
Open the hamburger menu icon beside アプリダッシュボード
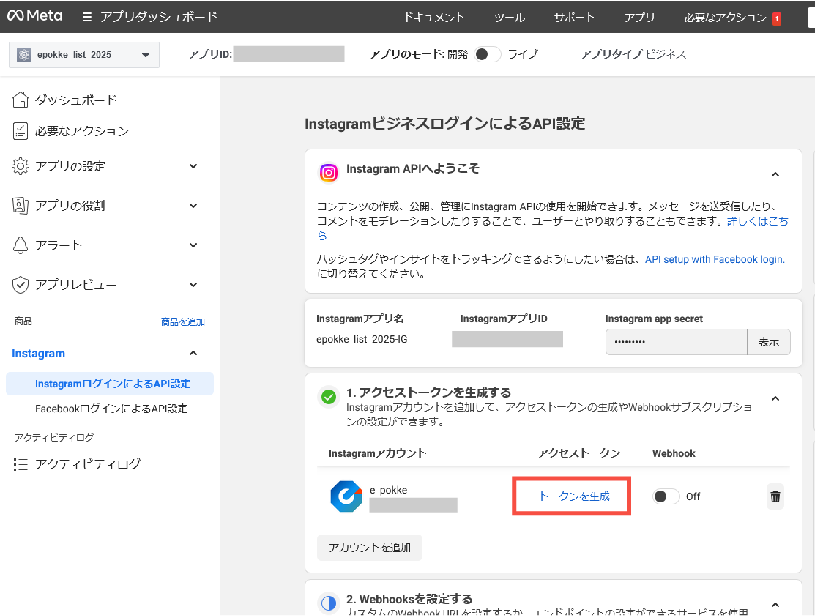click(87, 17)
